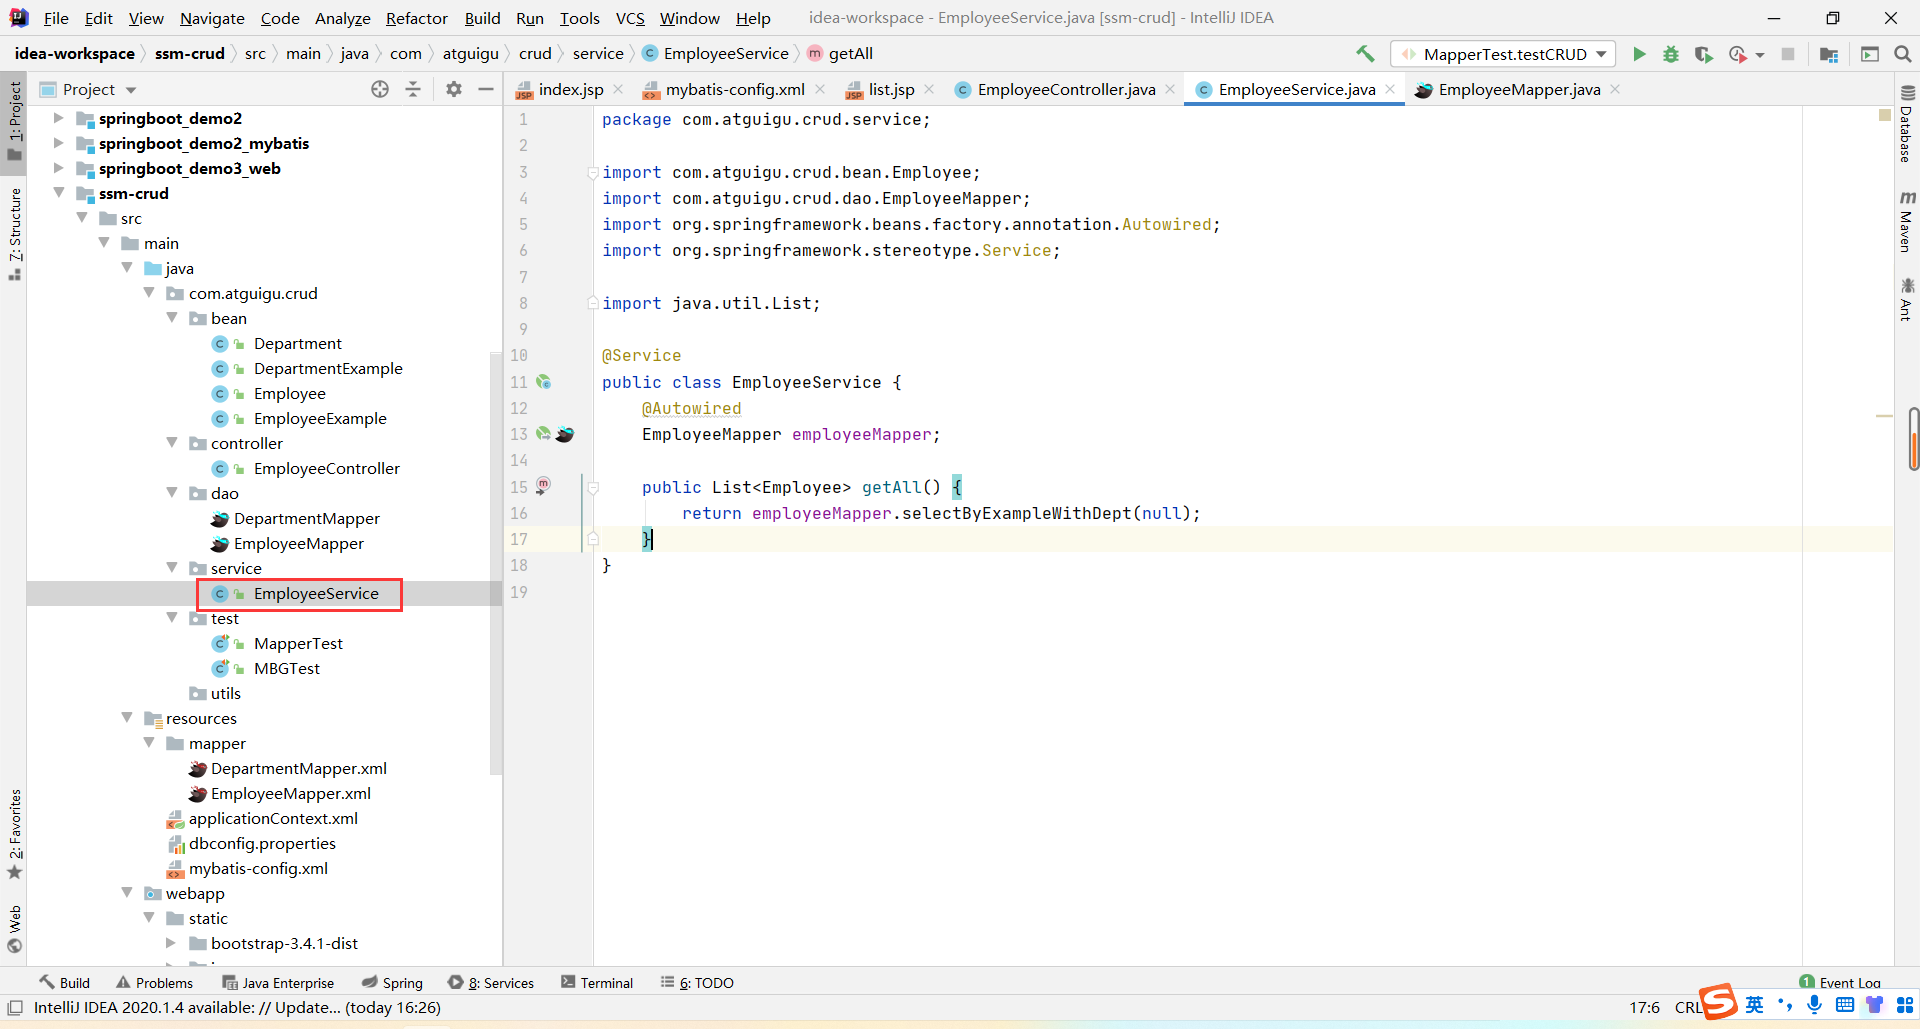Click warning stripe marker in editor gutter
Image resolution: width=1920 pixels, height=1029 pixels.
[1884, 415]
